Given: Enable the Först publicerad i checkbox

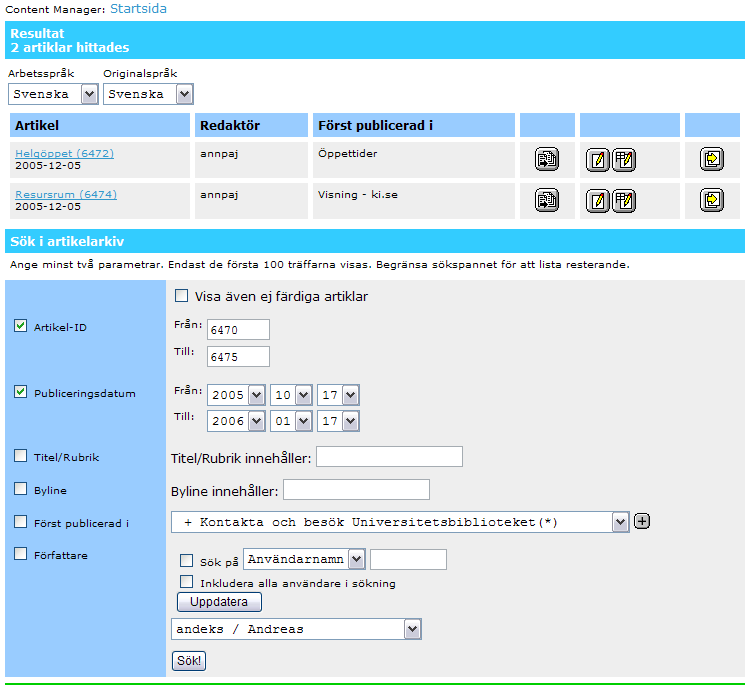Looking at the screenshot, I should [21, 522].
